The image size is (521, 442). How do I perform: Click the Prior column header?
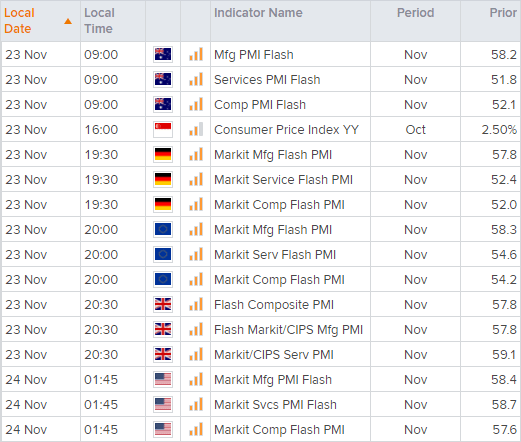[x=503, y=13]
